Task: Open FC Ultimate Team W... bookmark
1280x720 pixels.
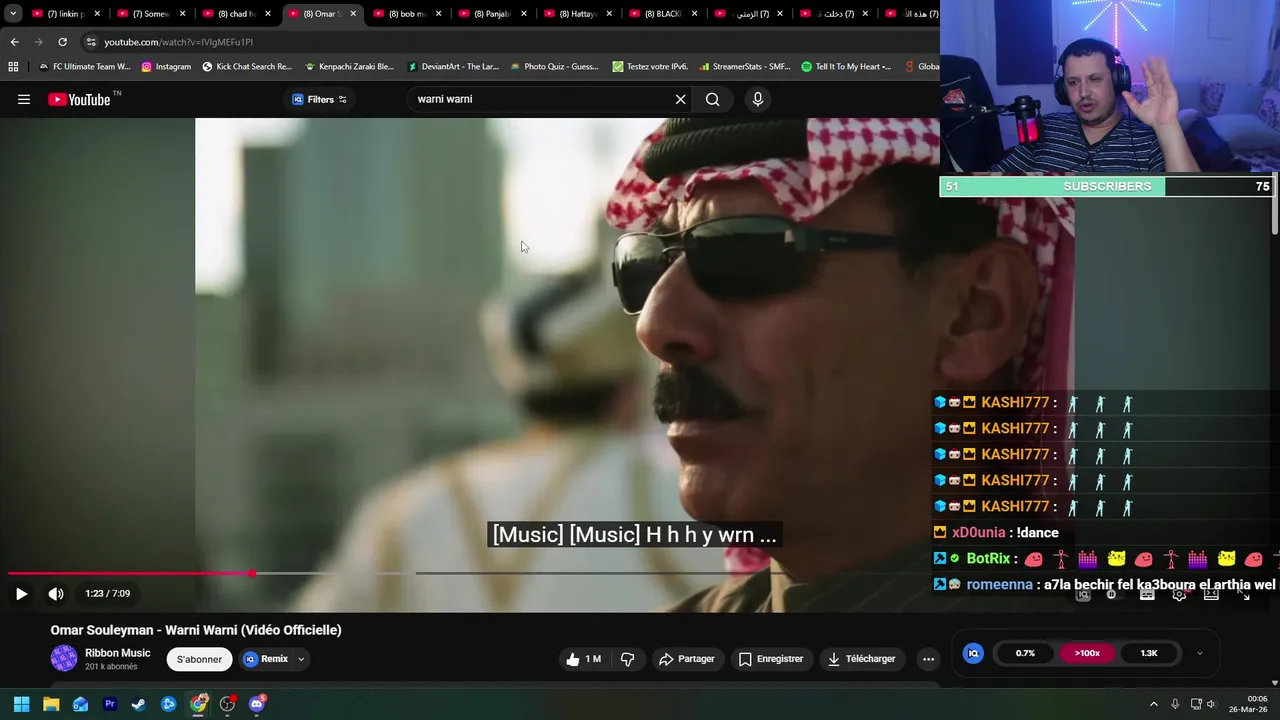Action: [83, 67]
